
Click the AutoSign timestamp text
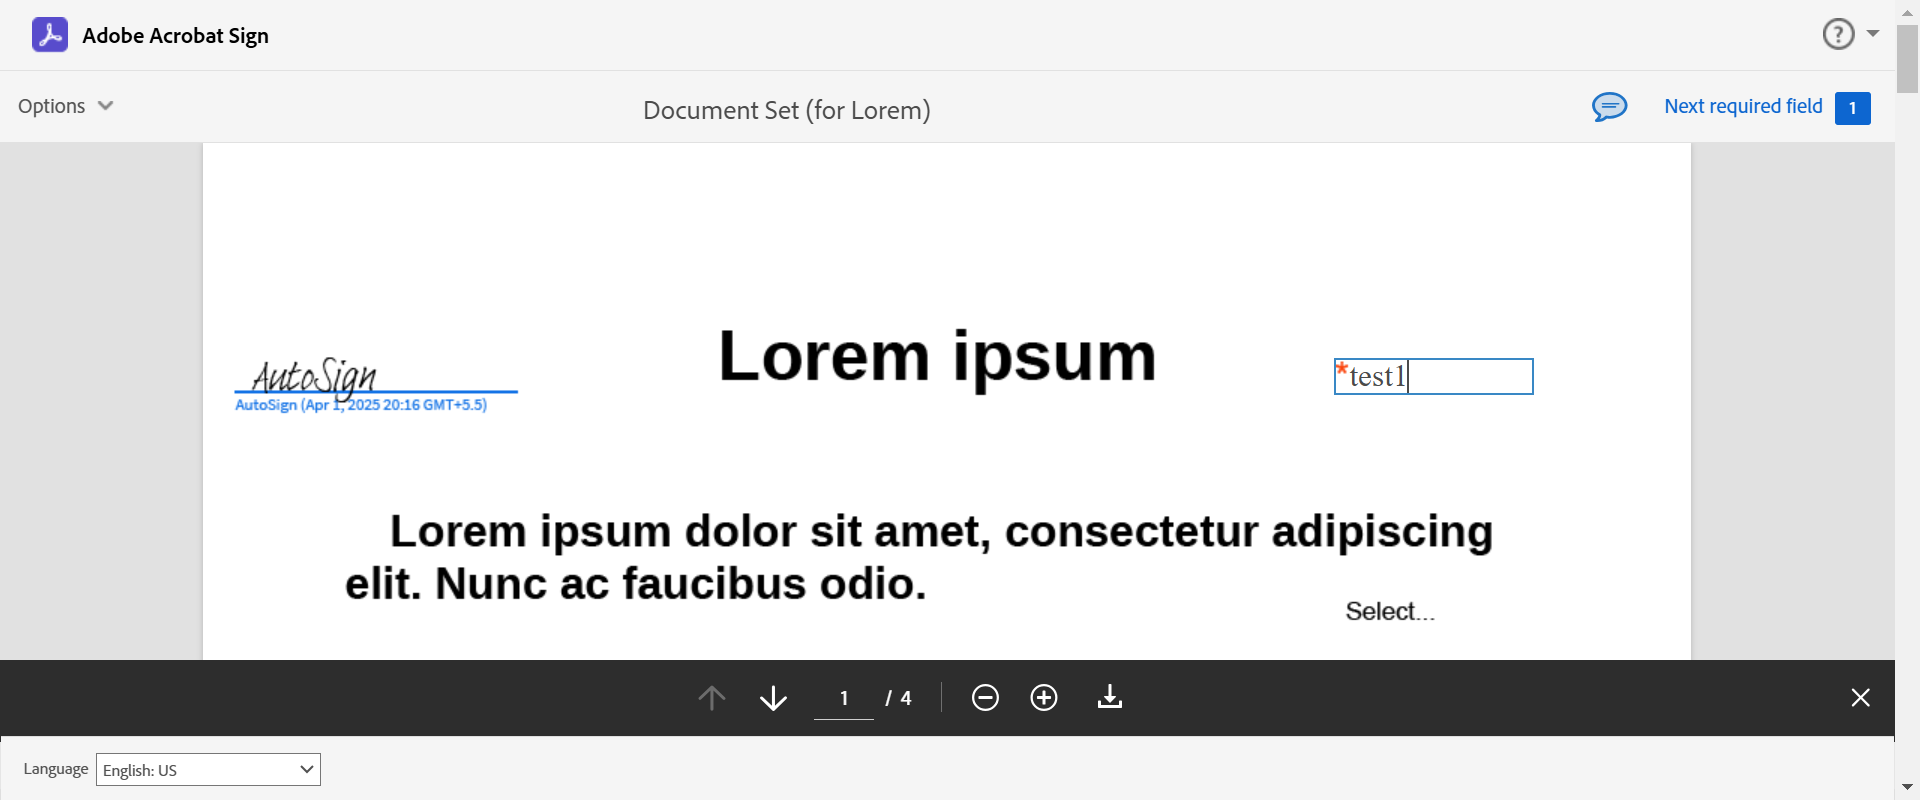coord(361,405)
